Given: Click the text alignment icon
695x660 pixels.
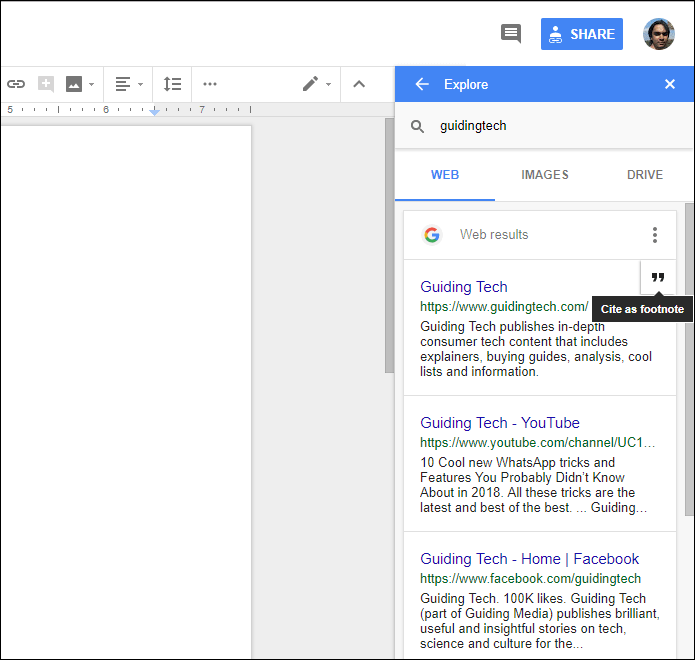Looking at the screenshot, I should [123, 84].
